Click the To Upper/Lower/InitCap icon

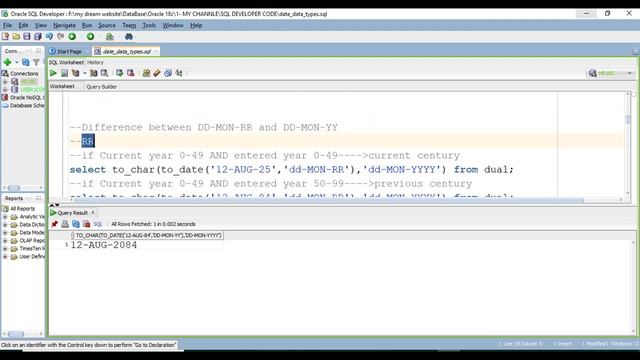pyautogui.click(x=179, y=73)
